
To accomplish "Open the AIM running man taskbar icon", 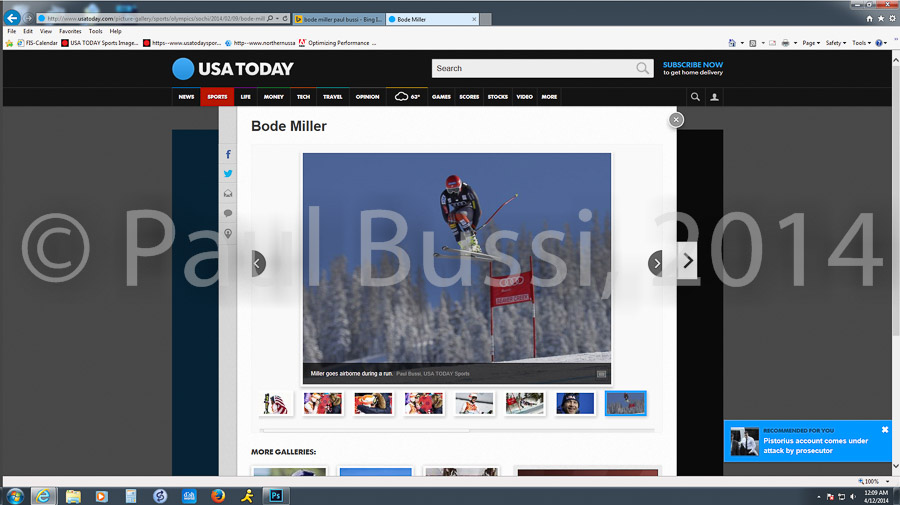I will [247, 496].
